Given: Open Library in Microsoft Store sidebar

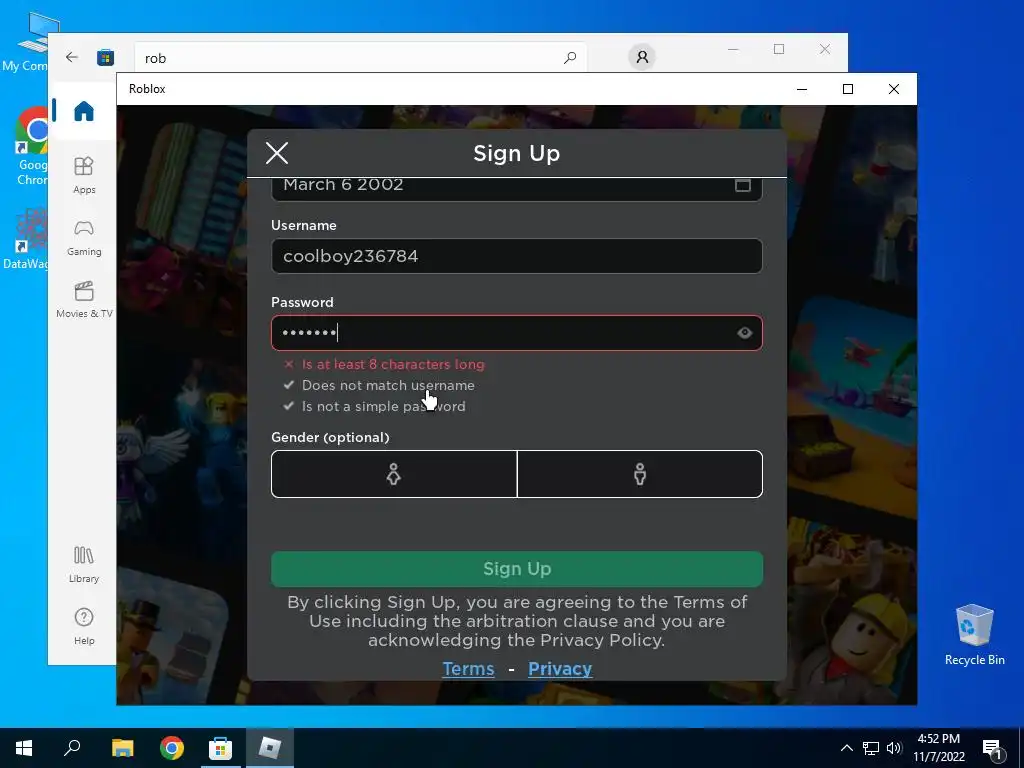Looking at the screenshot, I should (x=84, y=564).
